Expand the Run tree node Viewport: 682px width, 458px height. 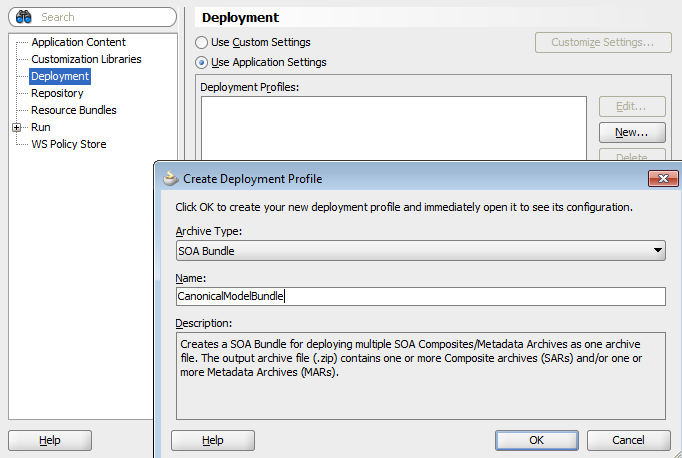(17, 128)
